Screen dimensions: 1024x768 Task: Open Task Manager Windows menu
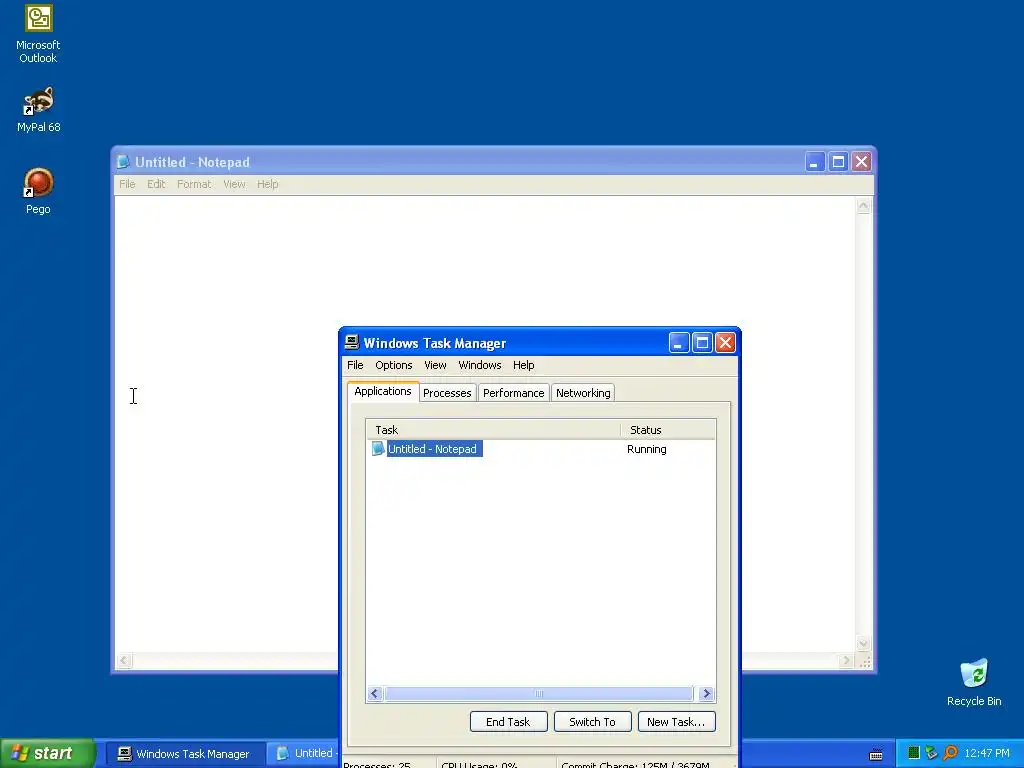click(x=479, y=365)
